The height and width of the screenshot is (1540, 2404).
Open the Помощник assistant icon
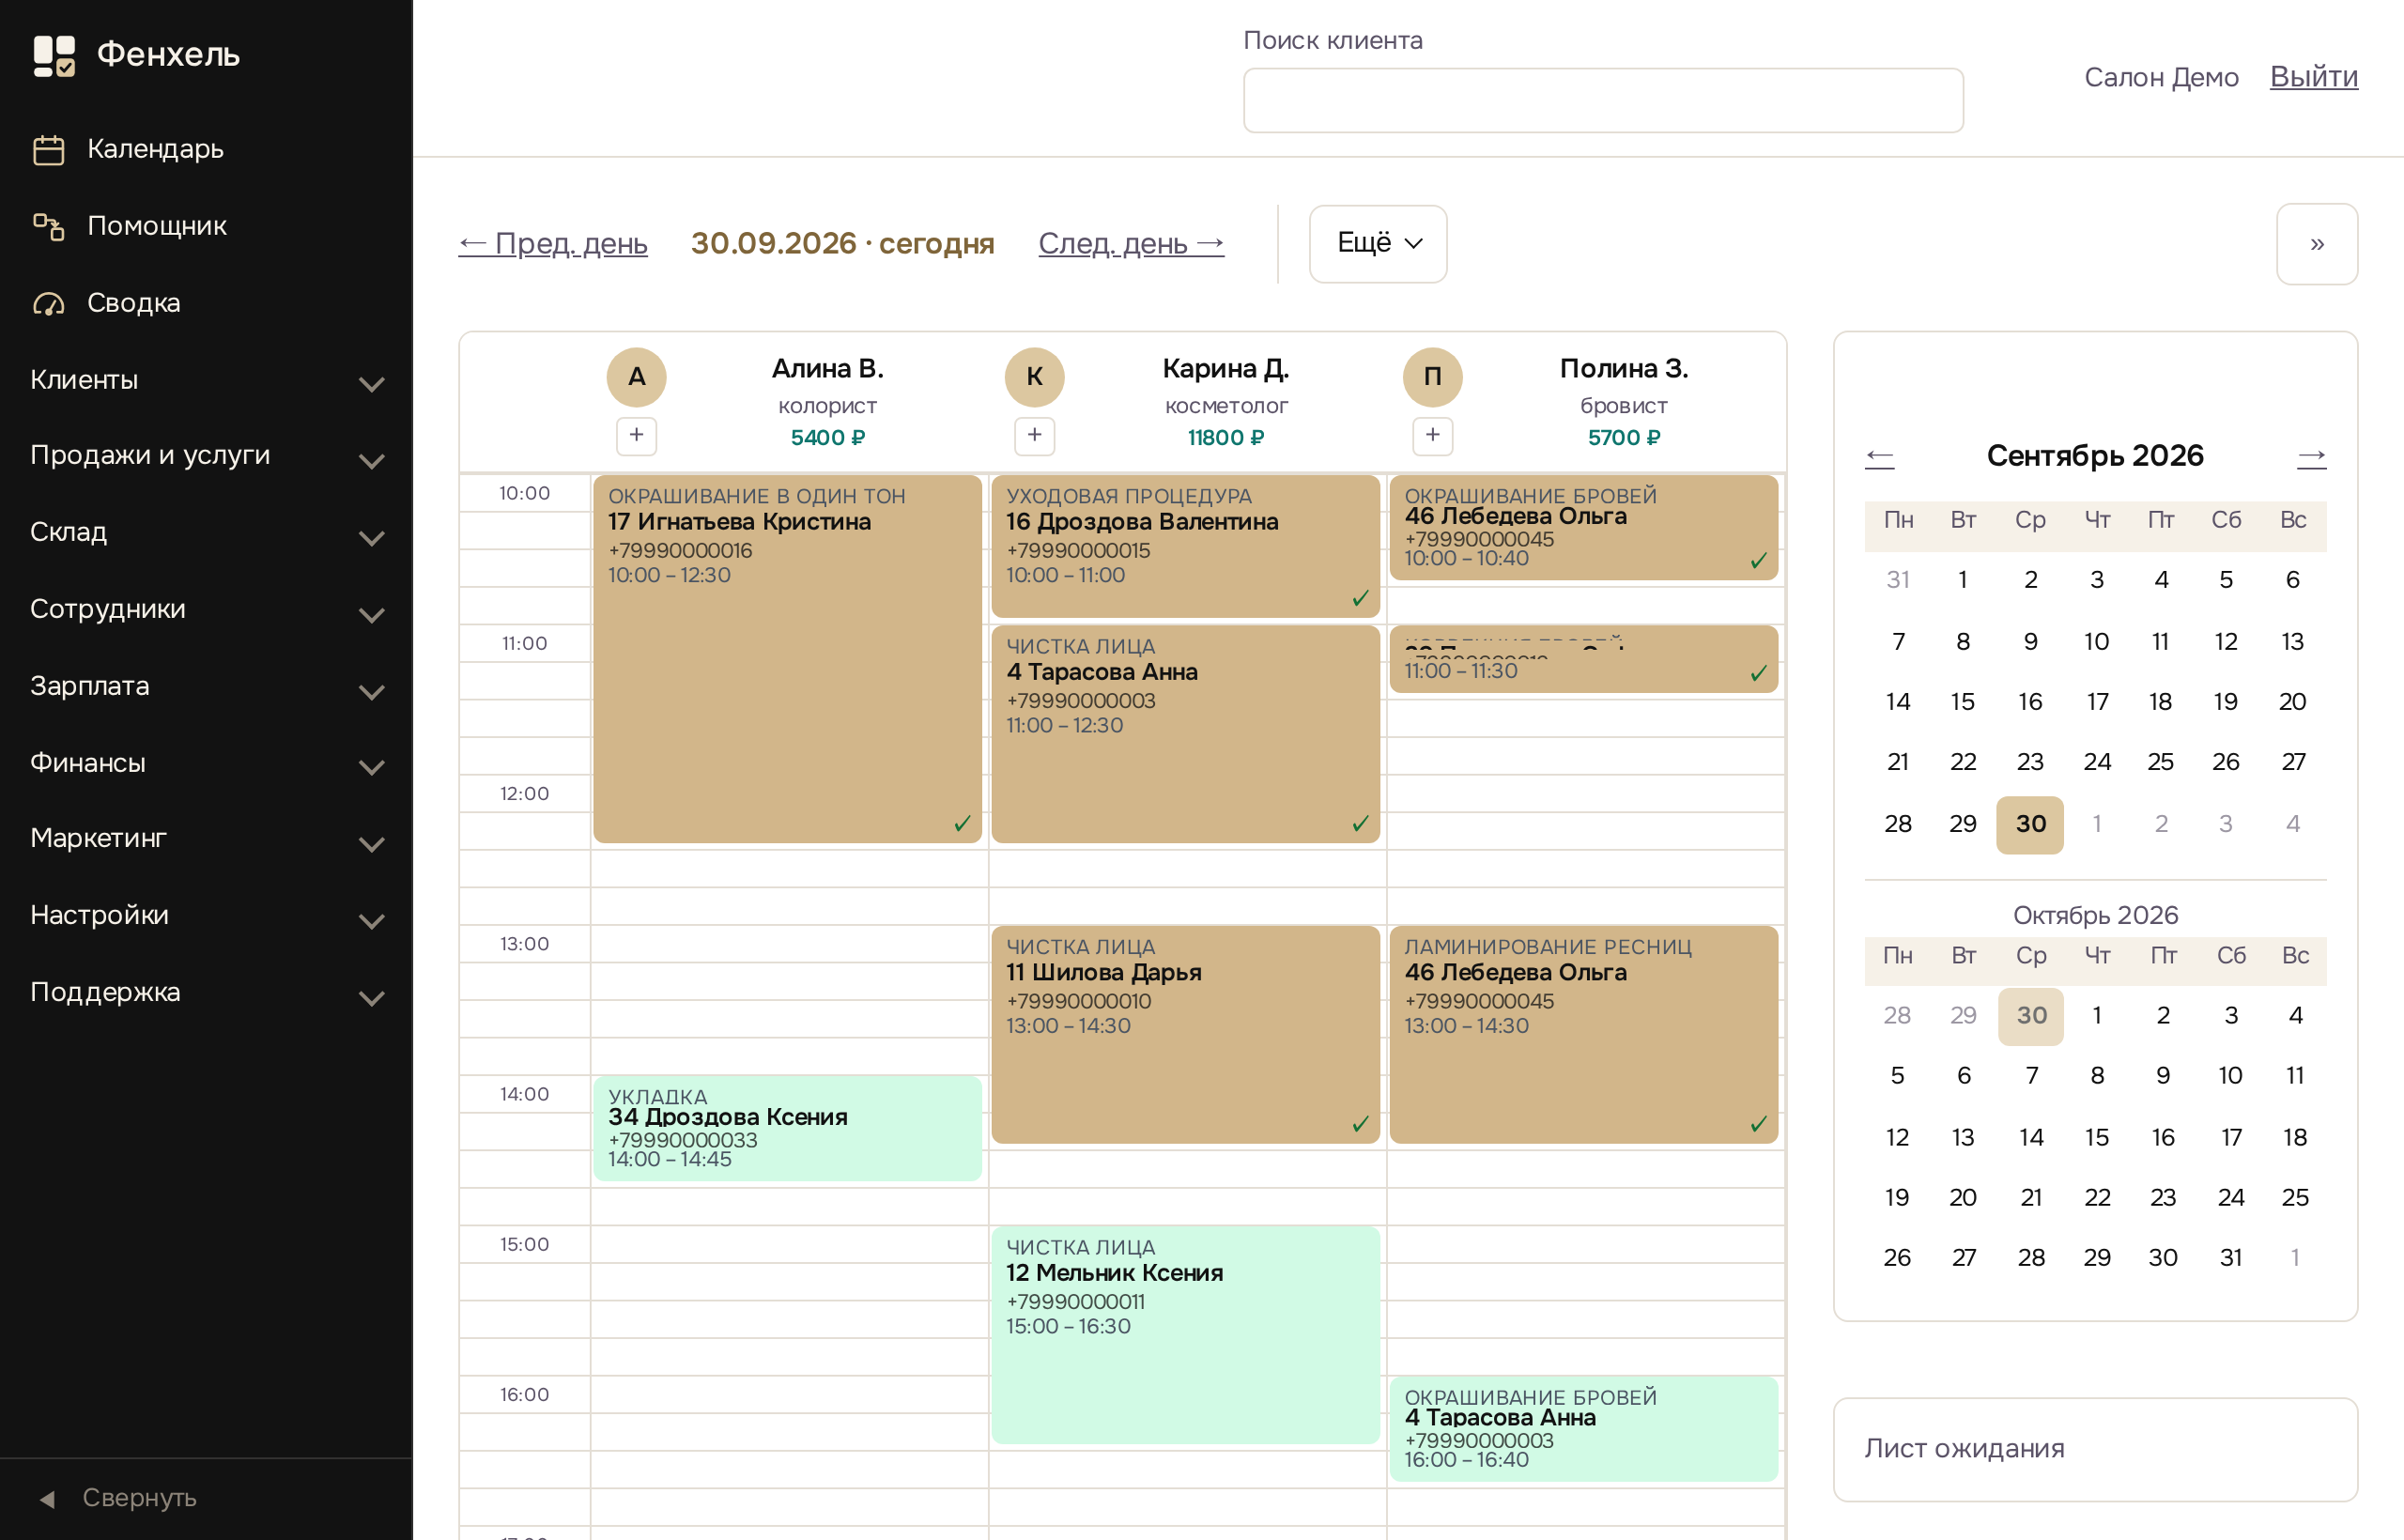point(48,226)
